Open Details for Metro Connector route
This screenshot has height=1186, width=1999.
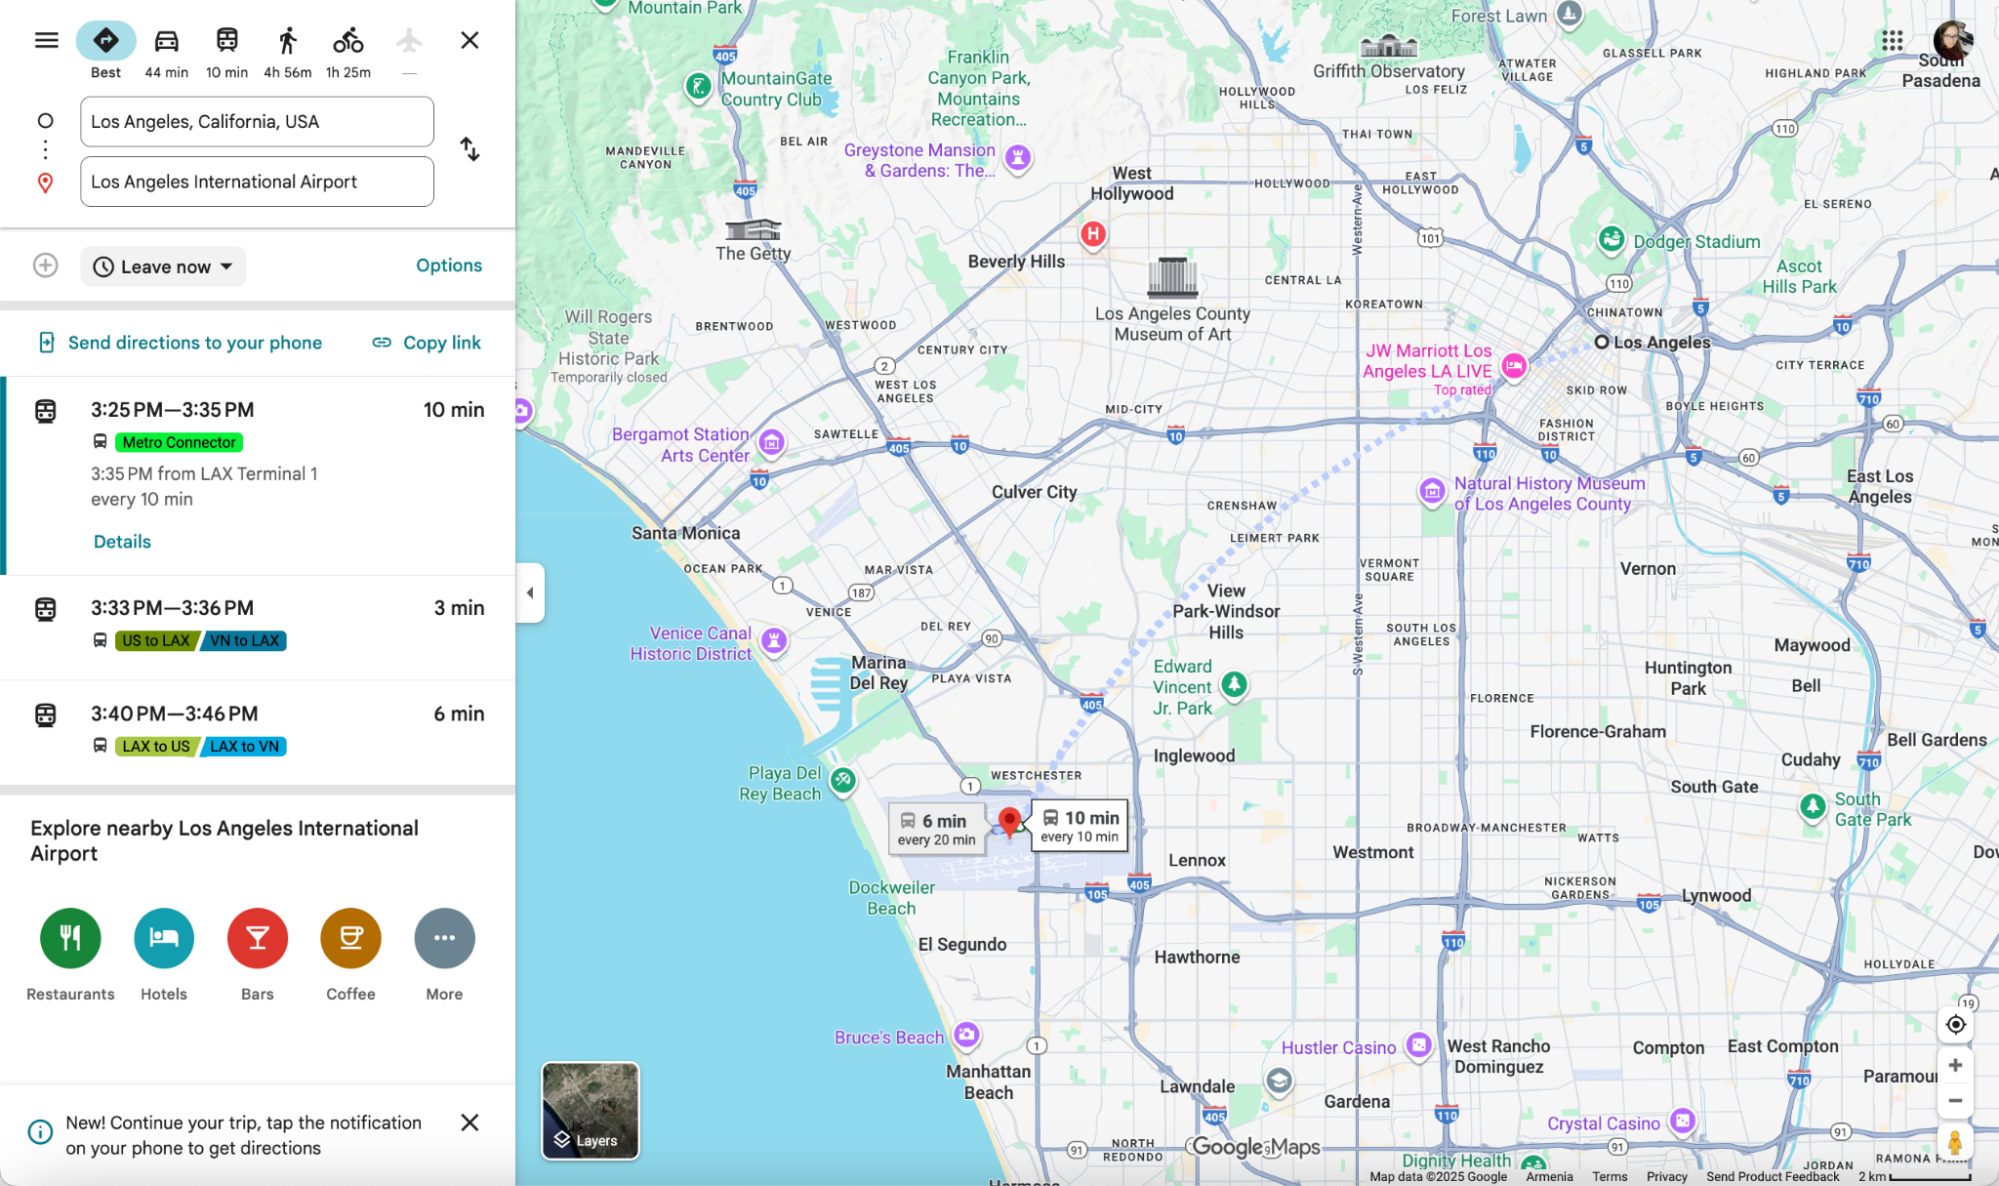tap(122, 541)
